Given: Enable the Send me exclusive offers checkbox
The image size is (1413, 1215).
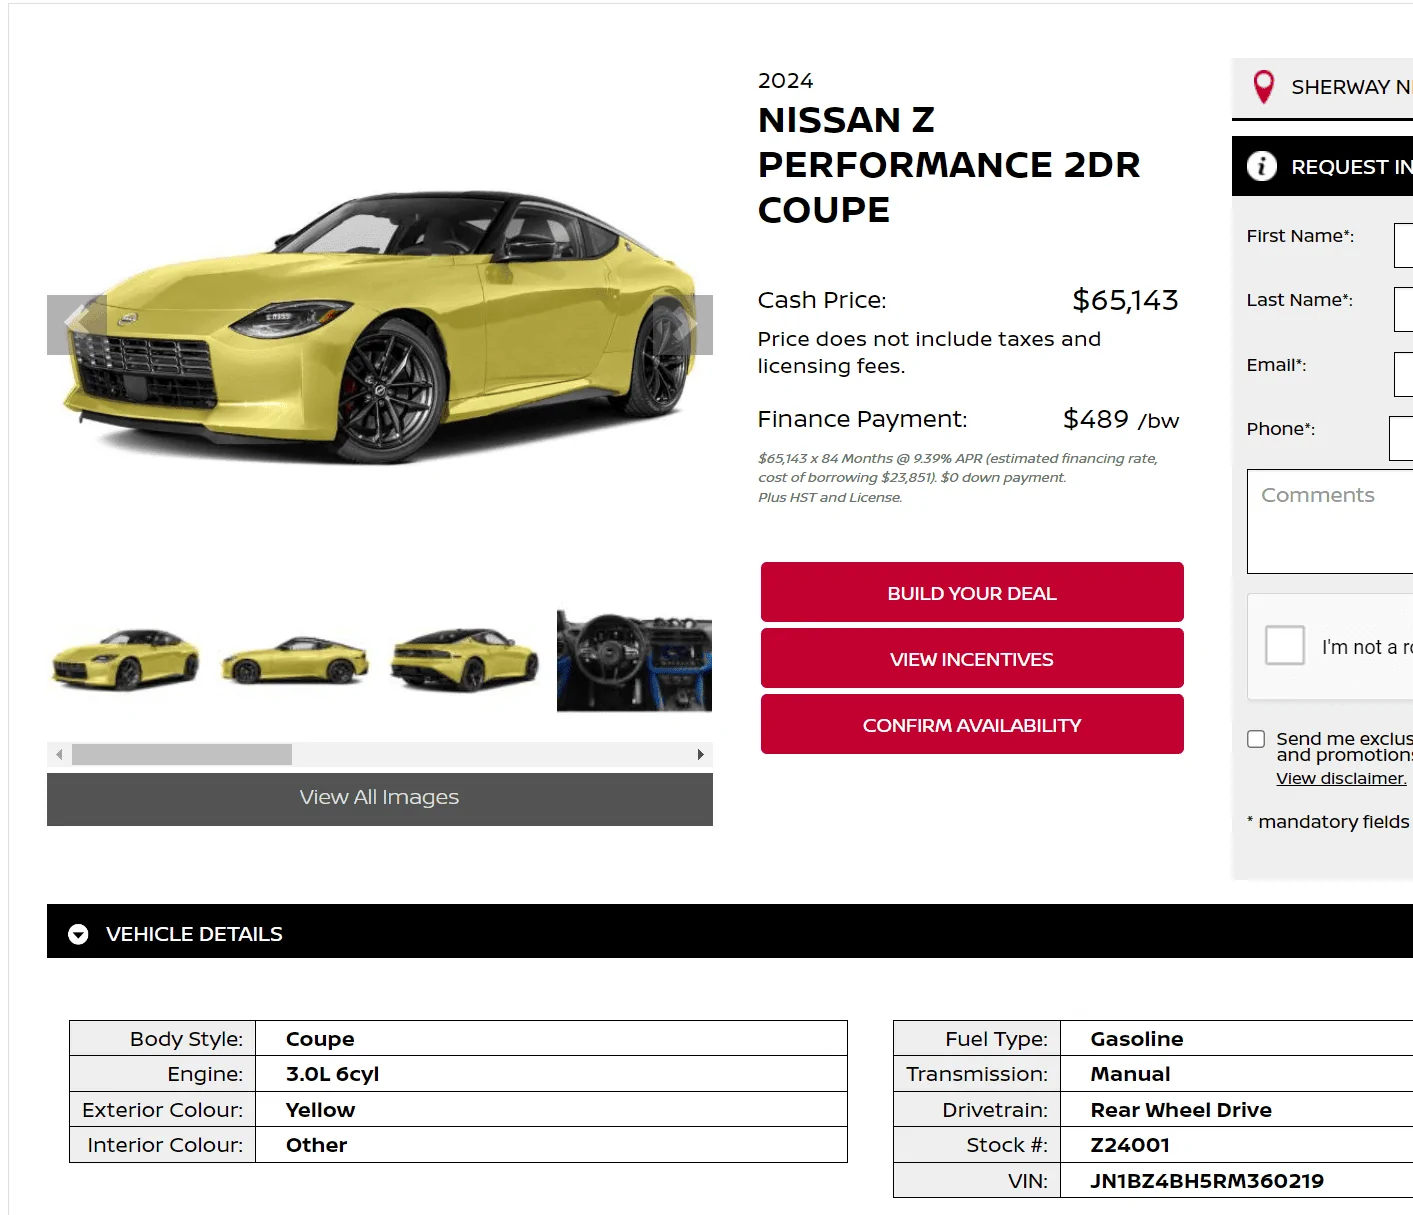Looking at the screenshot, I should point(1256,739).
